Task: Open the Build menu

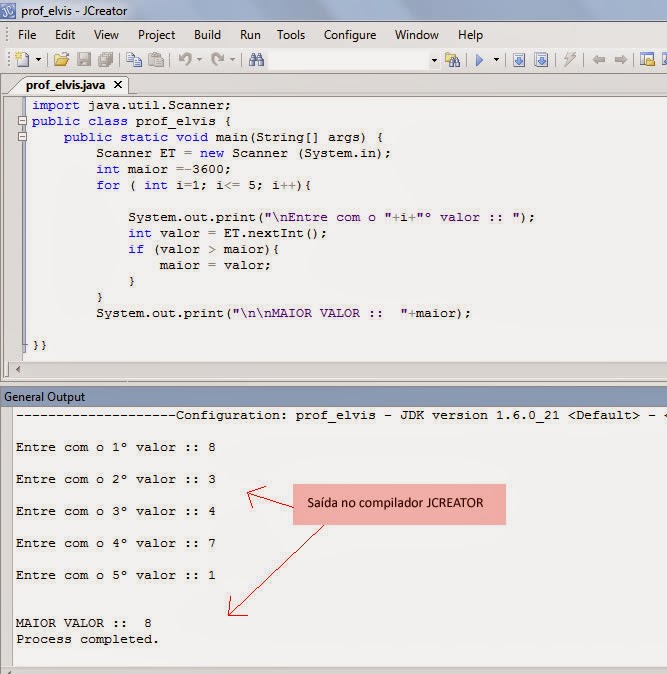Action: coord(207,35)
